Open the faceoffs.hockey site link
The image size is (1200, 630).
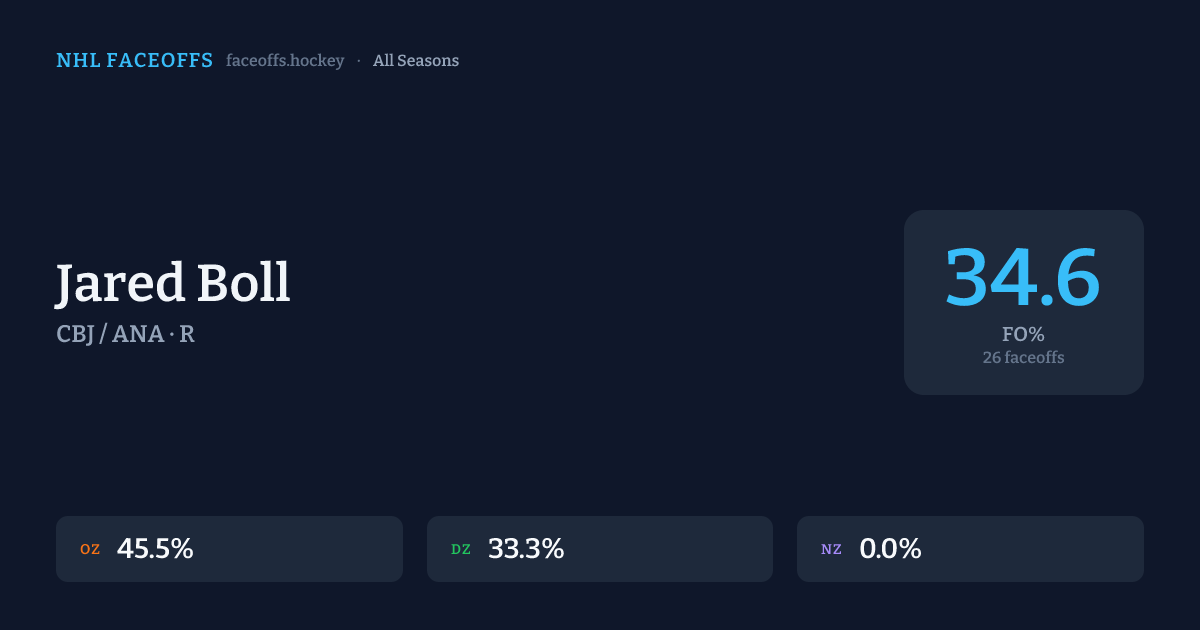[285, 61]
